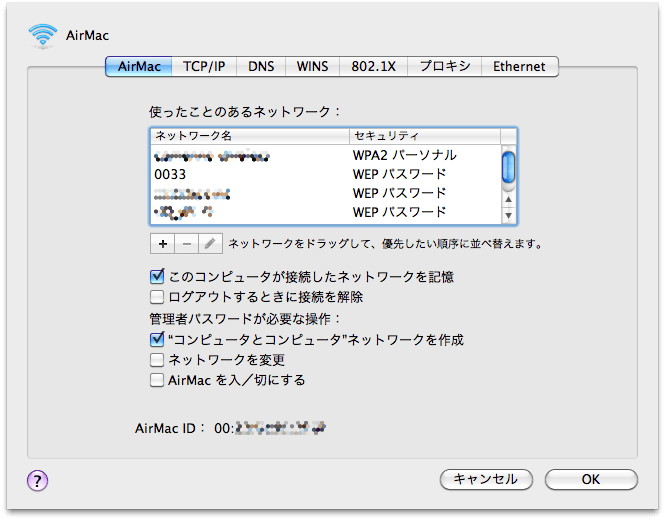Click the キャンセル button
This screenshot has width=665, height=520.
click(x=486, y=479)
